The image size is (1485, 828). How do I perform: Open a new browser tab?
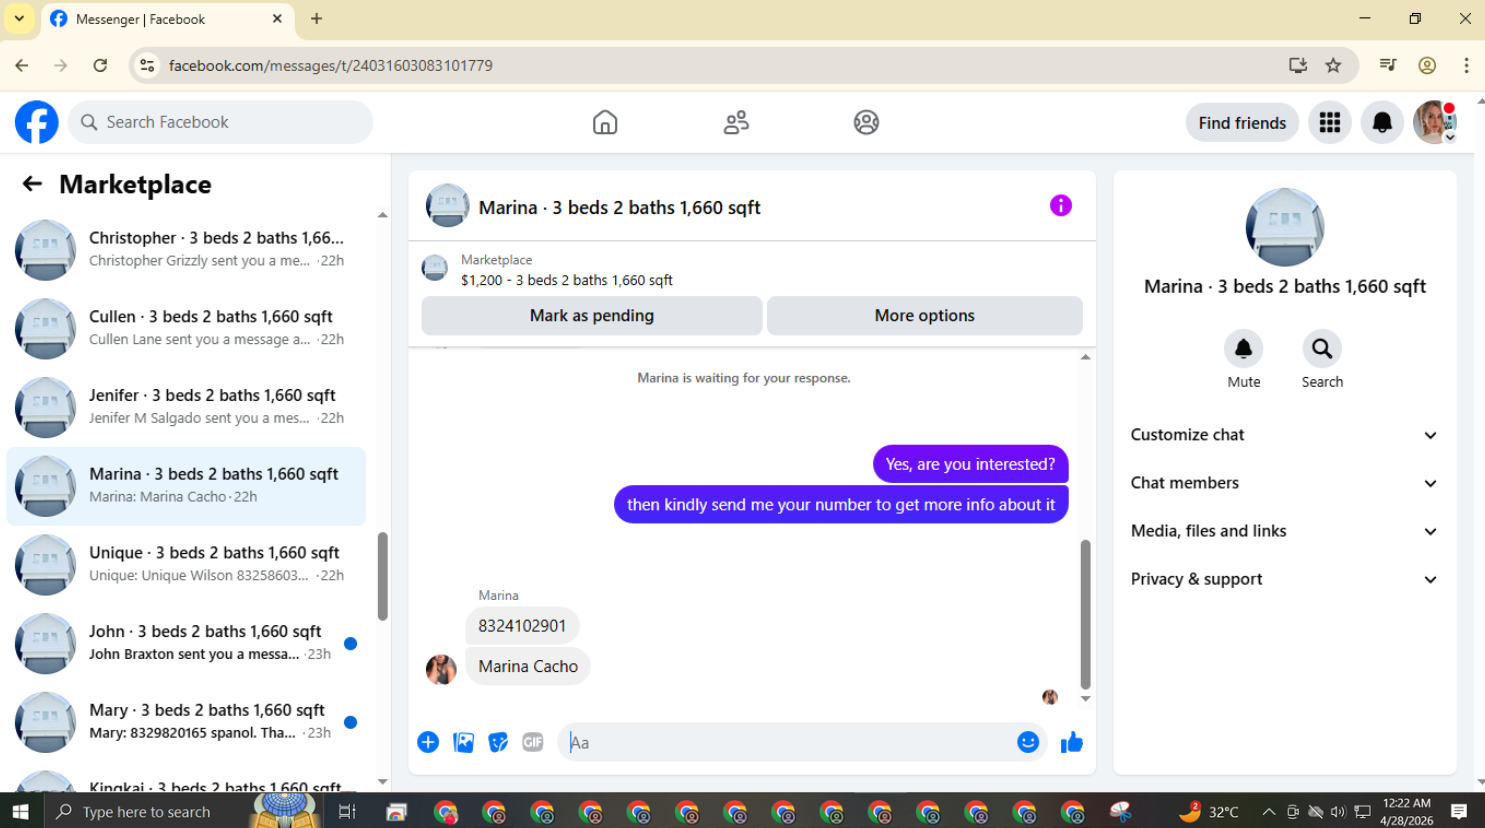pyautogui.click(x=316, y=19)
